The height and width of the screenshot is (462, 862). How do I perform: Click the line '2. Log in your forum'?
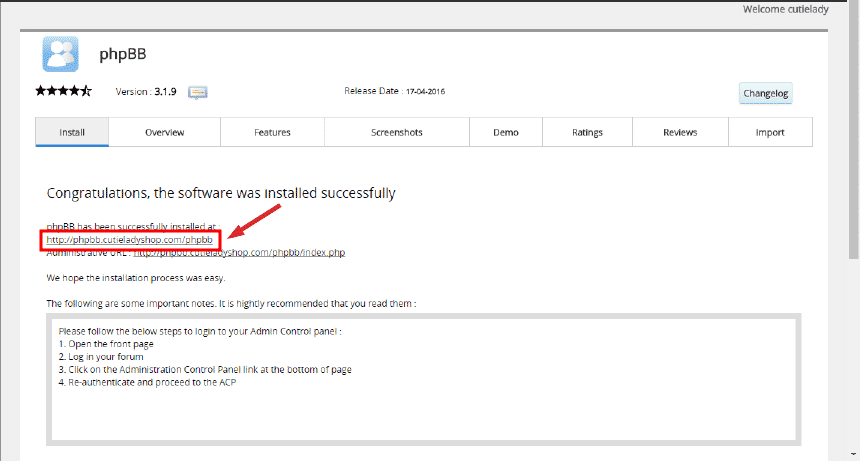click(x=101, y=356)
